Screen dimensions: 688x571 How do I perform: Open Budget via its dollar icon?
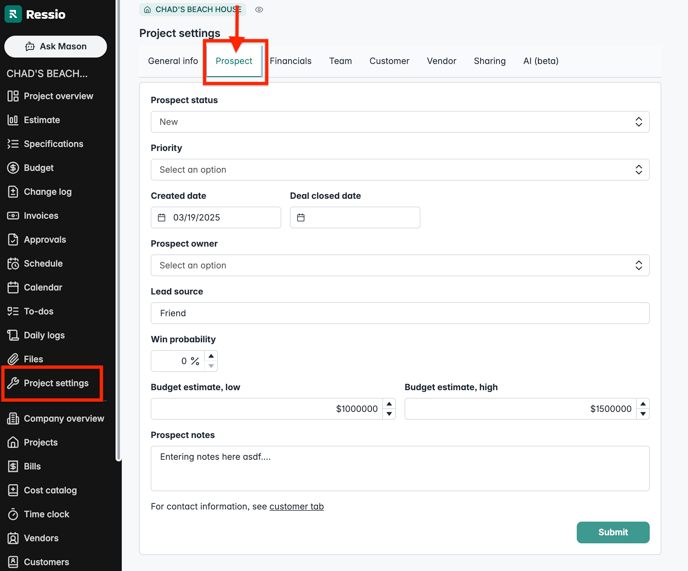[x=13, y=168]
